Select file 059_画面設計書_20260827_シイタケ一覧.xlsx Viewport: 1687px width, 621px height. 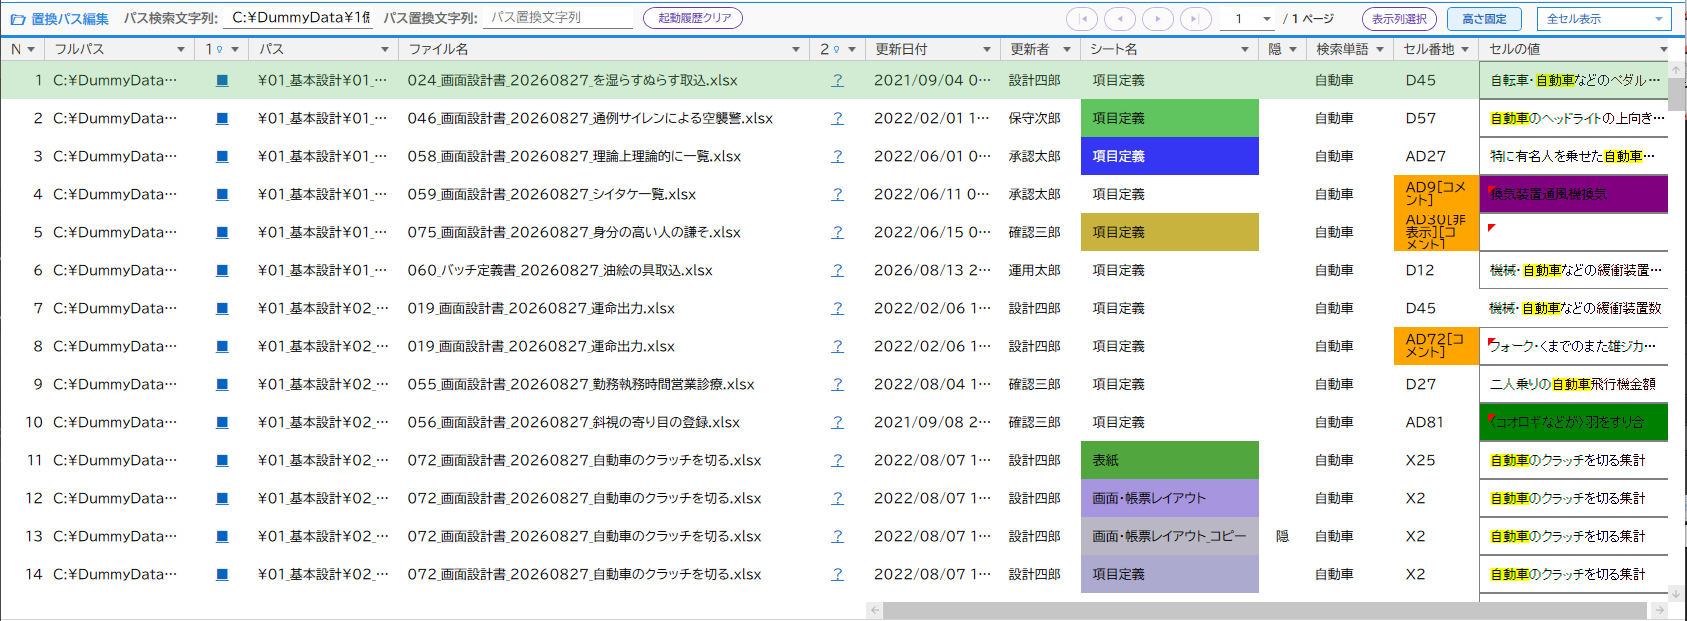point(551,194)
